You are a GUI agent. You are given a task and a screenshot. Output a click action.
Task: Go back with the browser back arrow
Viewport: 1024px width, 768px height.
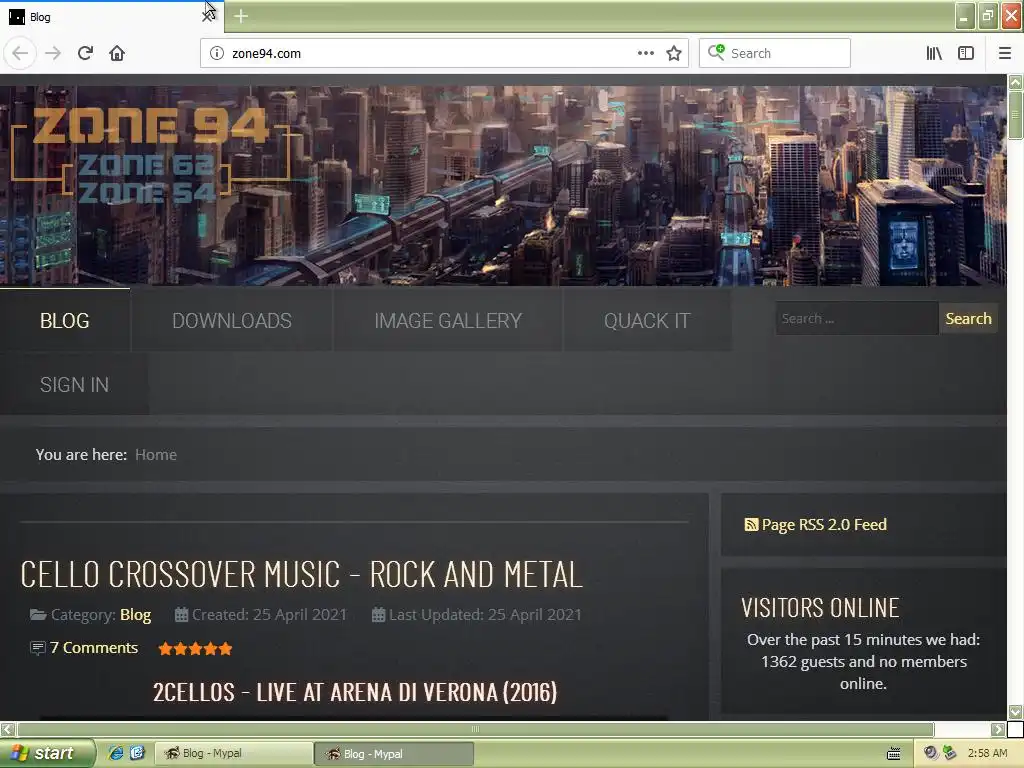(x=20, y=53)
